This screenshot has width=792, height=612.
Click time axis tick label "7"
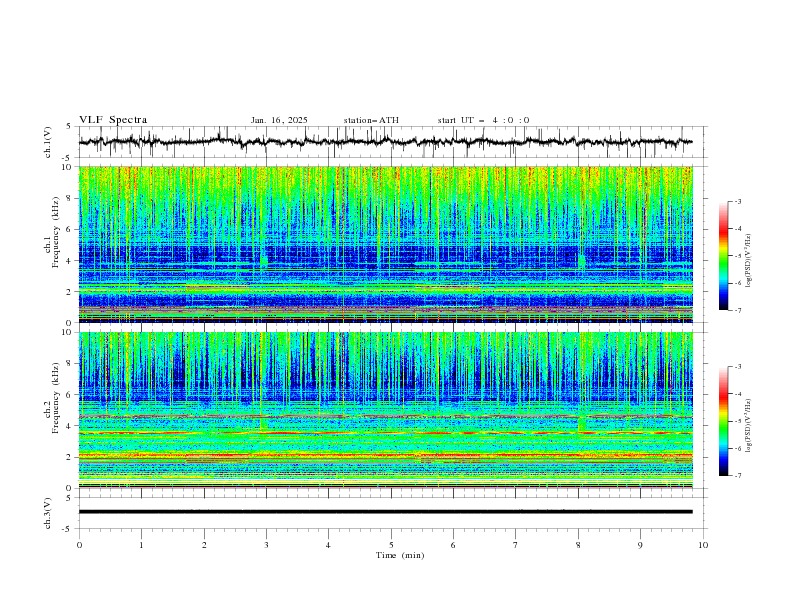tap(516, 545)
